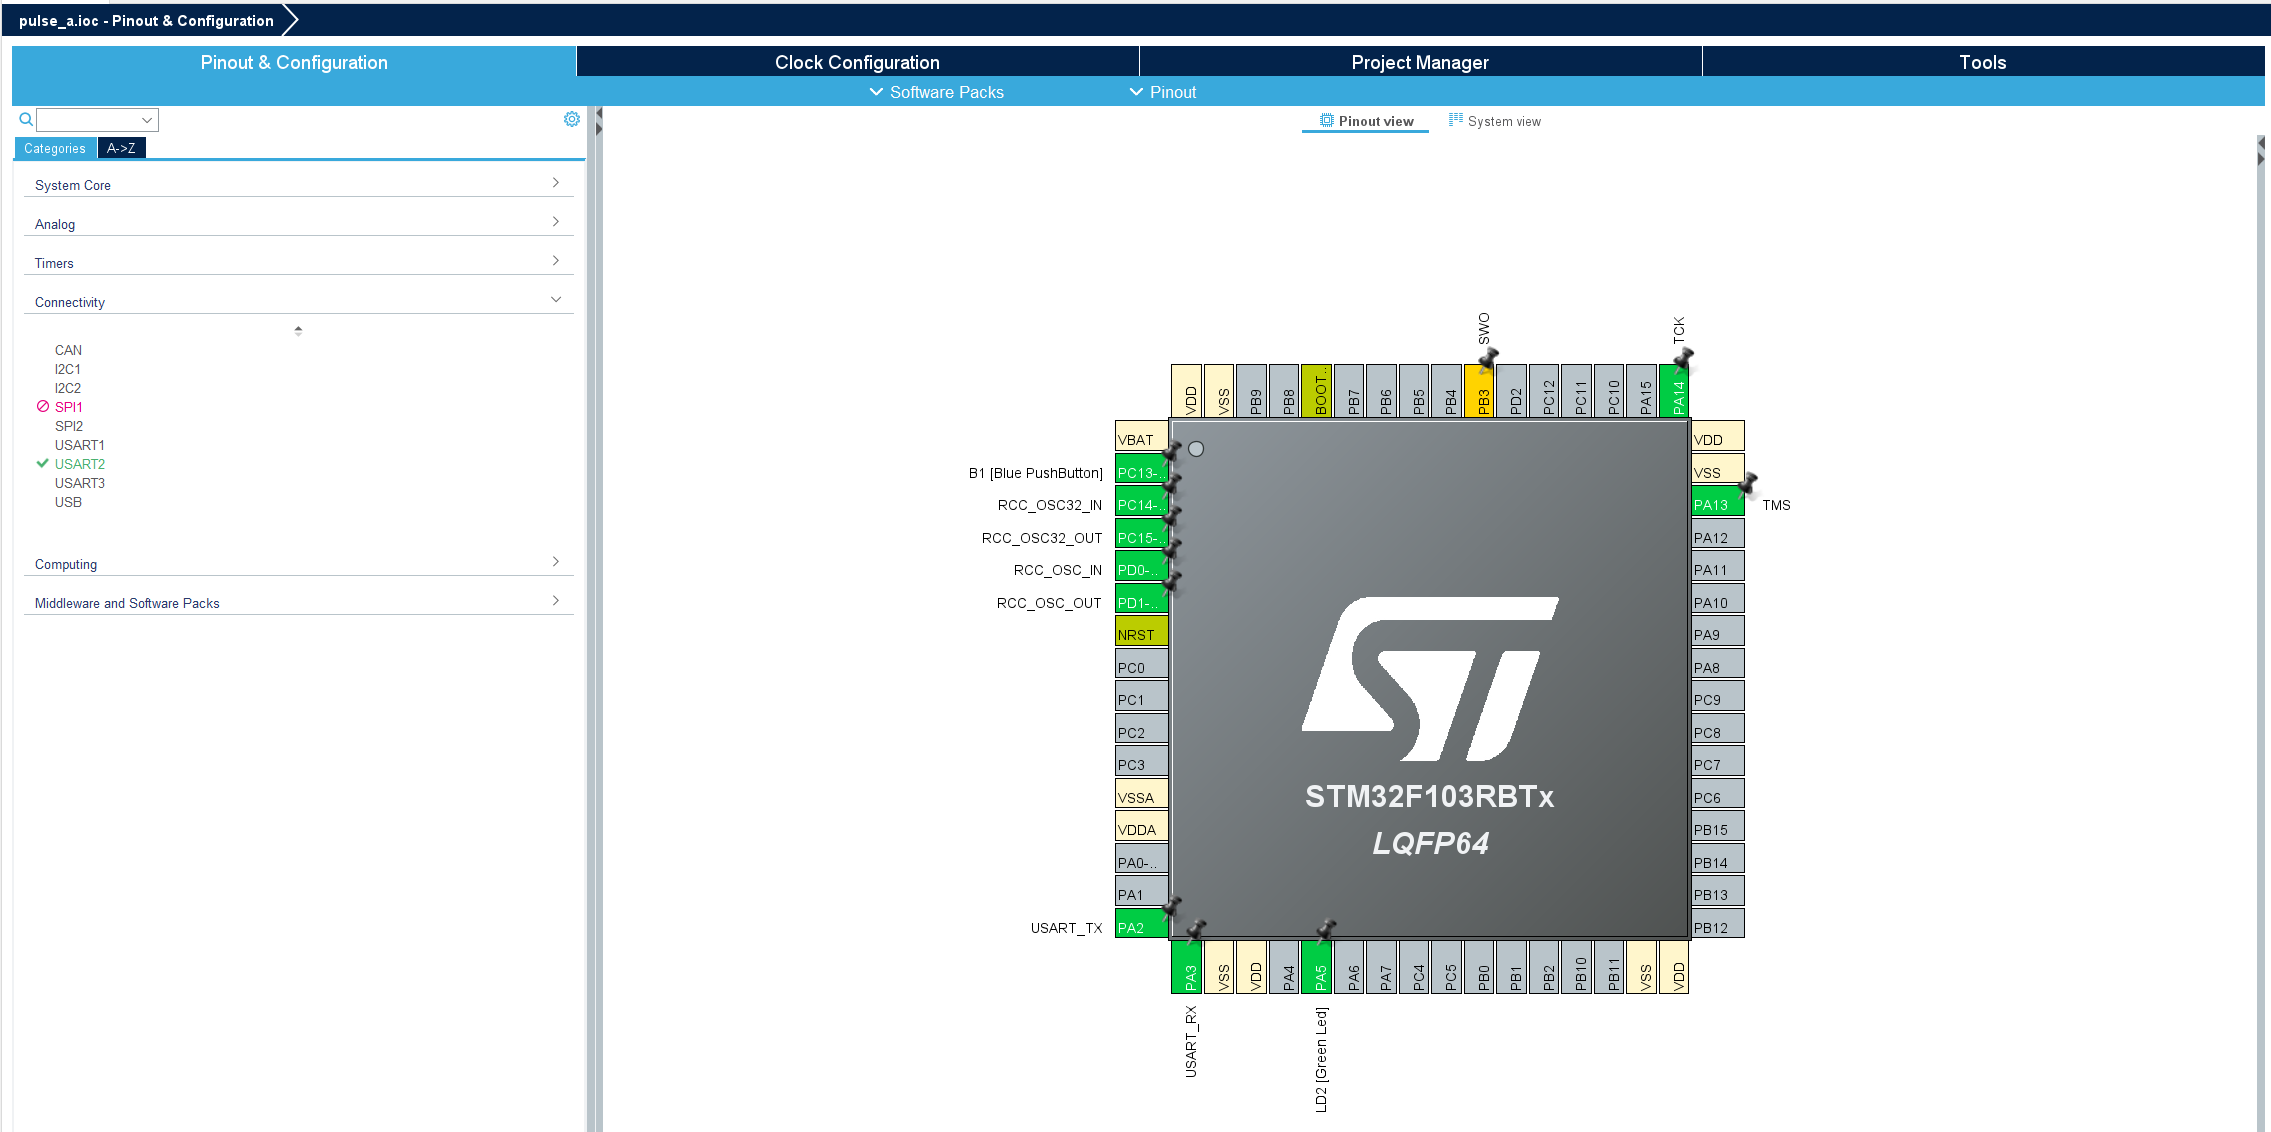This screenshot has height=1132, width=2271.
Task: Switch to System view
Action: point(1495,121)
